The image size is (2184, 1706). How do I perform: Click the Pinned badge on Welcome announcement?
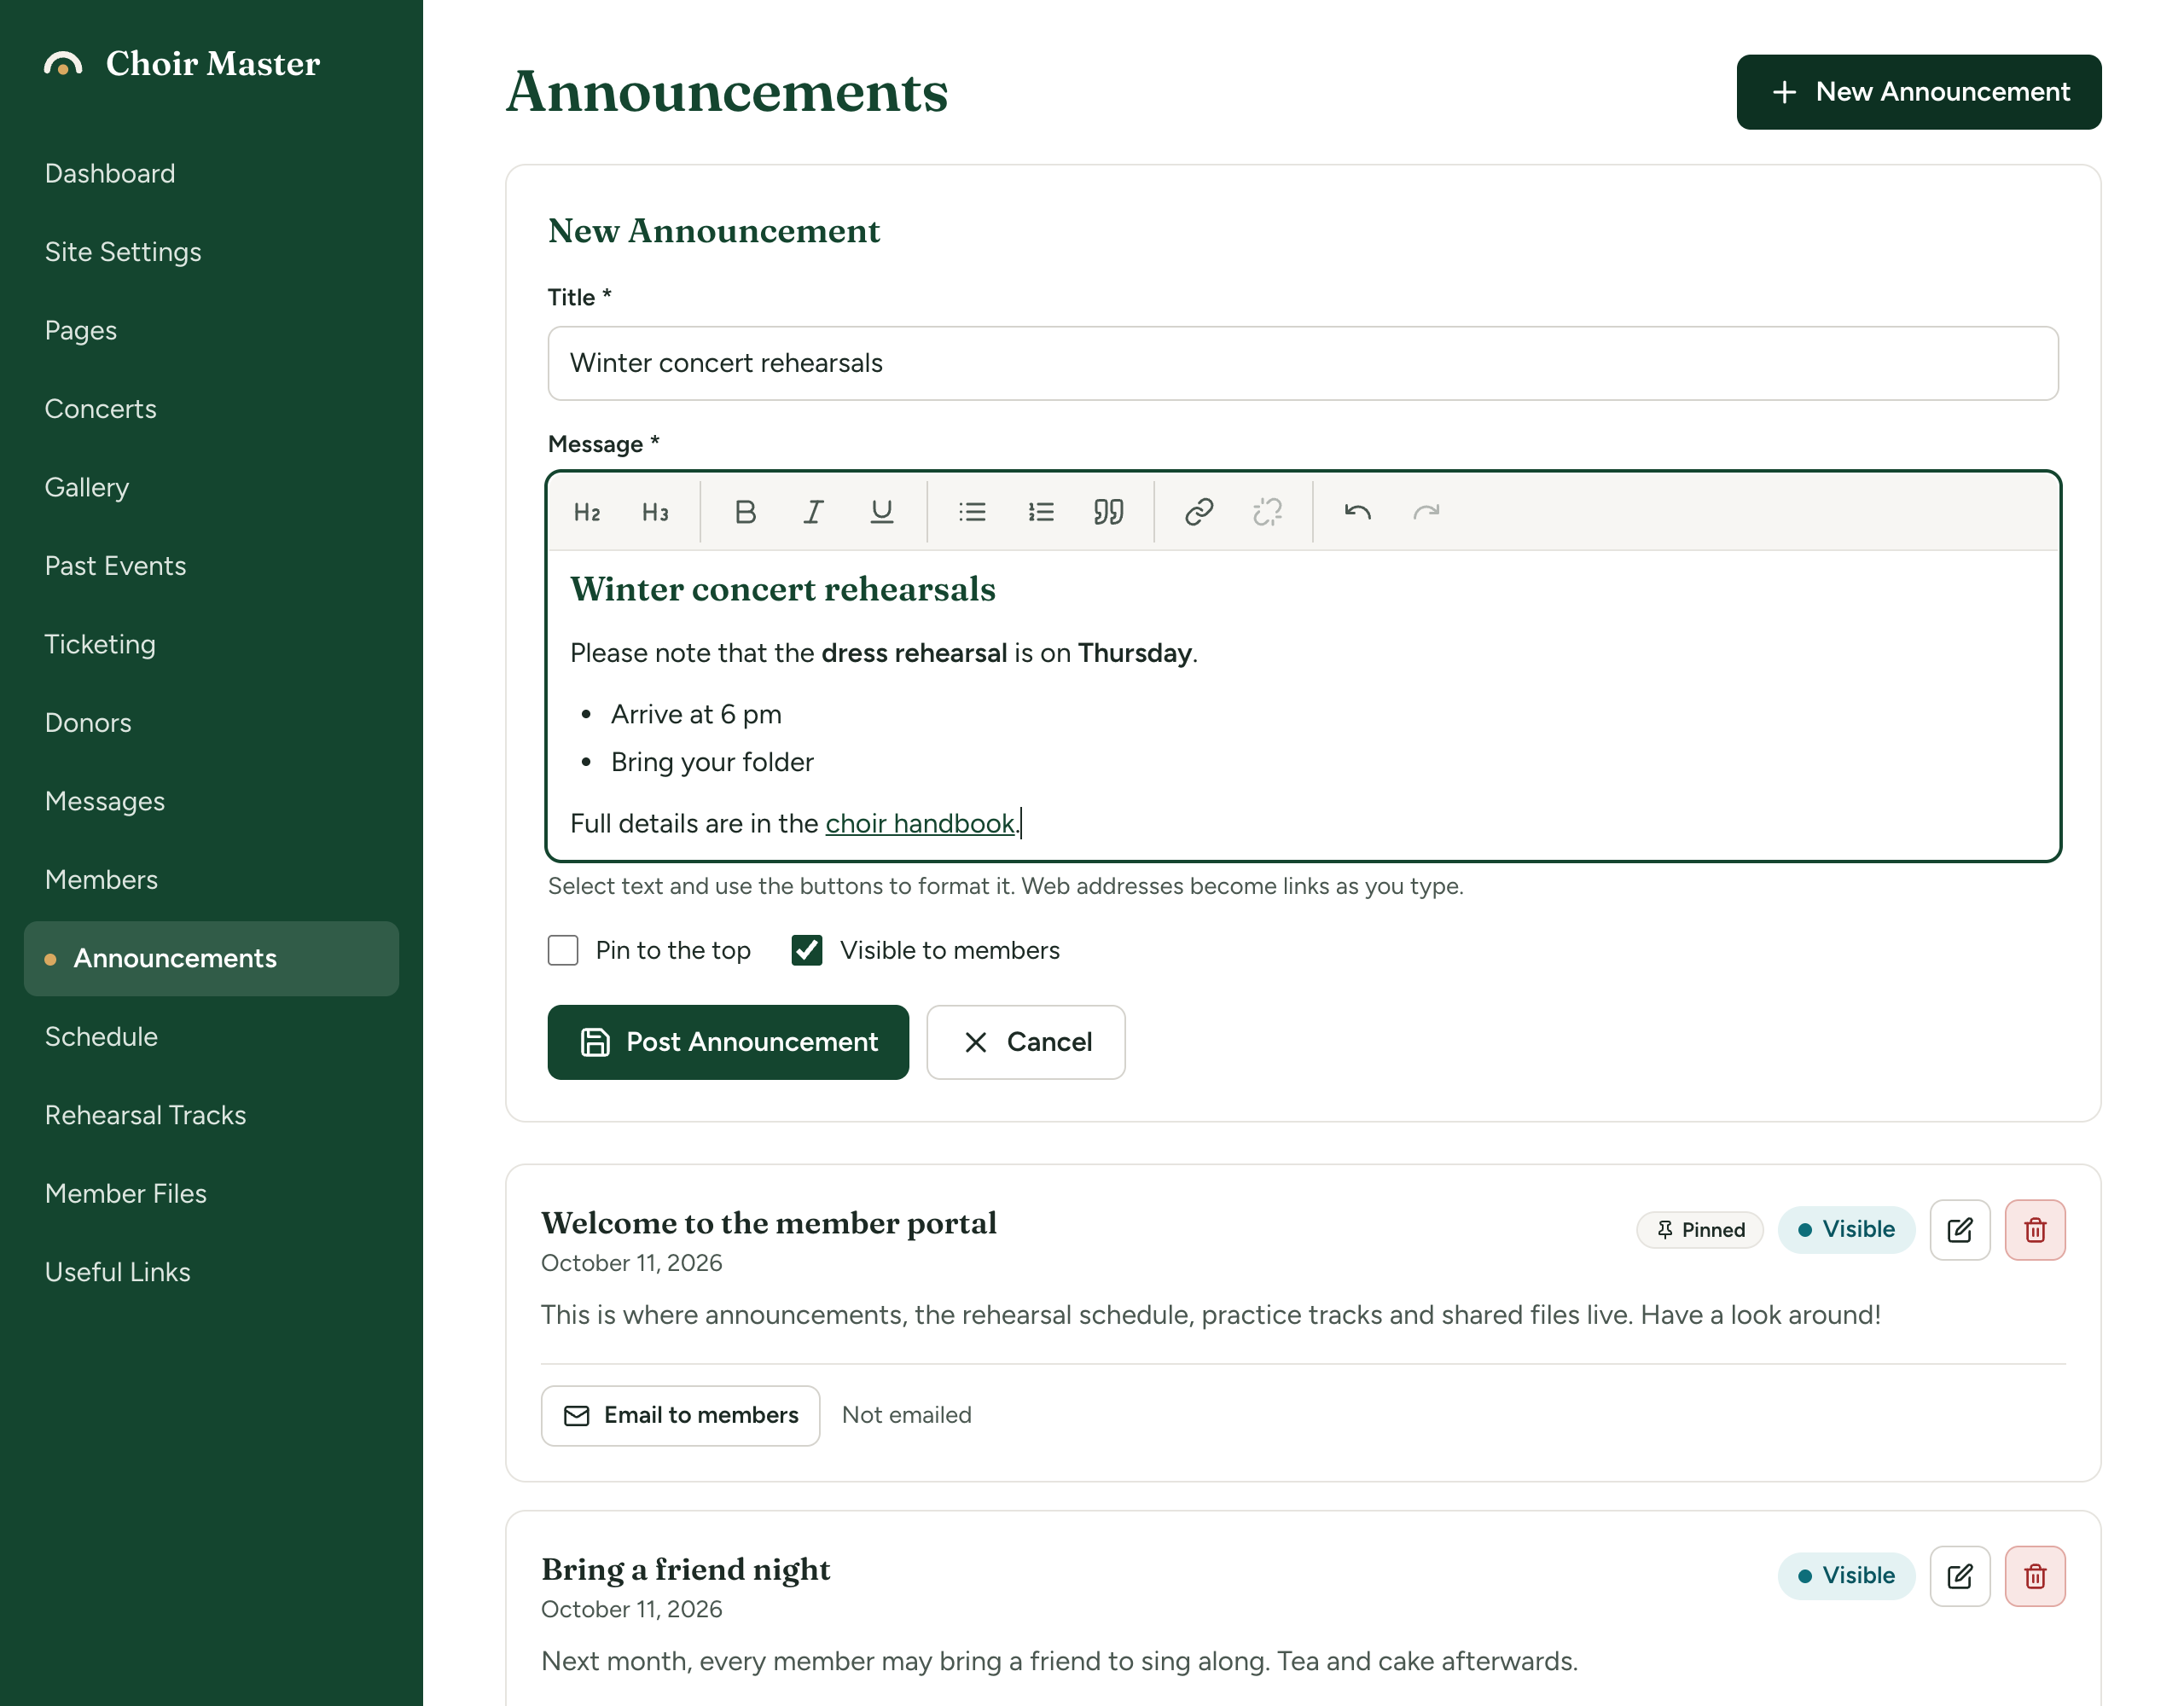1699,1229
